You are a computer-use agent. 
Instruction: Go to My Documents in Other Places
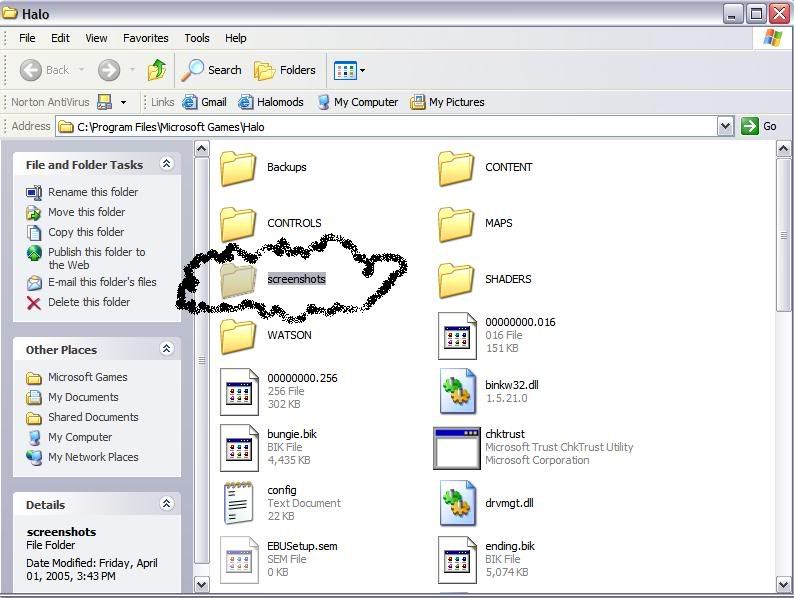pyautogui.click(x=72, y=397)
